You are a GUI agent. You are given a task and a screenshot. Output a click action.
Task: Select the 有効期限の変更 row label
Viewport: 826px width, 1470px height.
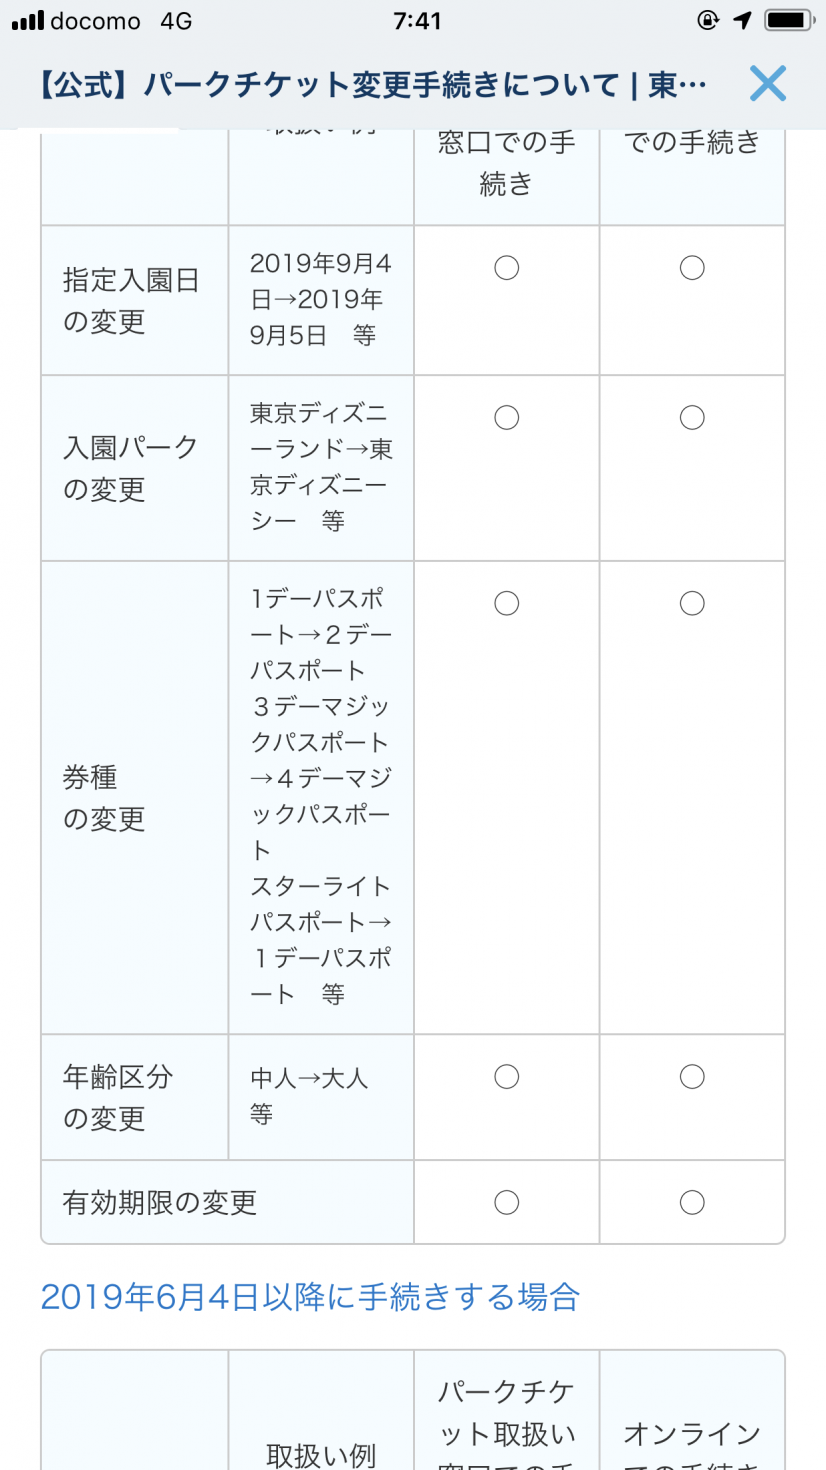(160, 1202)
